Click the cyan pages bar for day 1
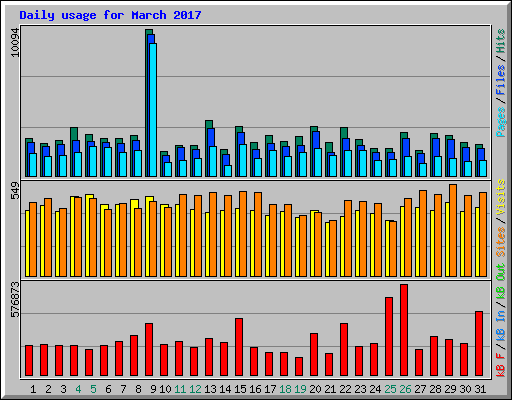Viewport: 512px width, 400px height. [33, 165]
